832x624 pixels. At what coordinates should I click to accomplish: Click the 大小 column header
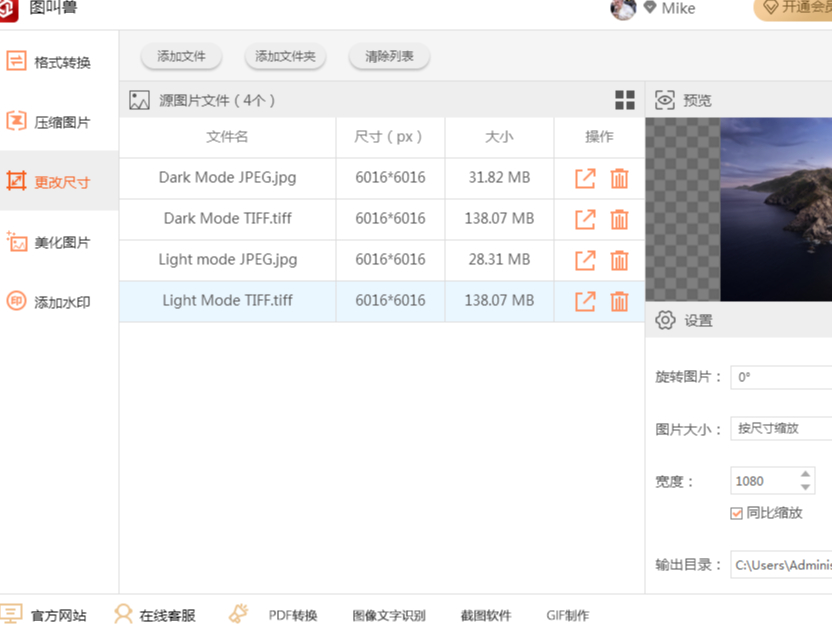(499, 137)
